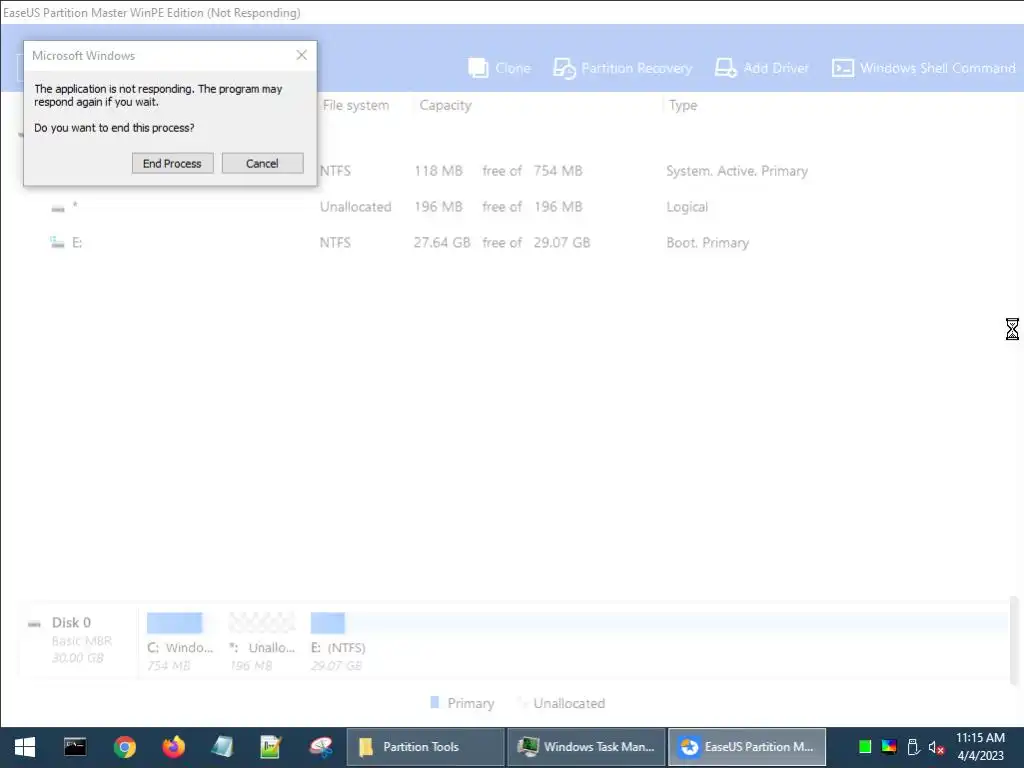Screen dimensions: 1024x768
Task: Open the Windows Start menu
Action: pyautogui.click(x=25, y=747)
